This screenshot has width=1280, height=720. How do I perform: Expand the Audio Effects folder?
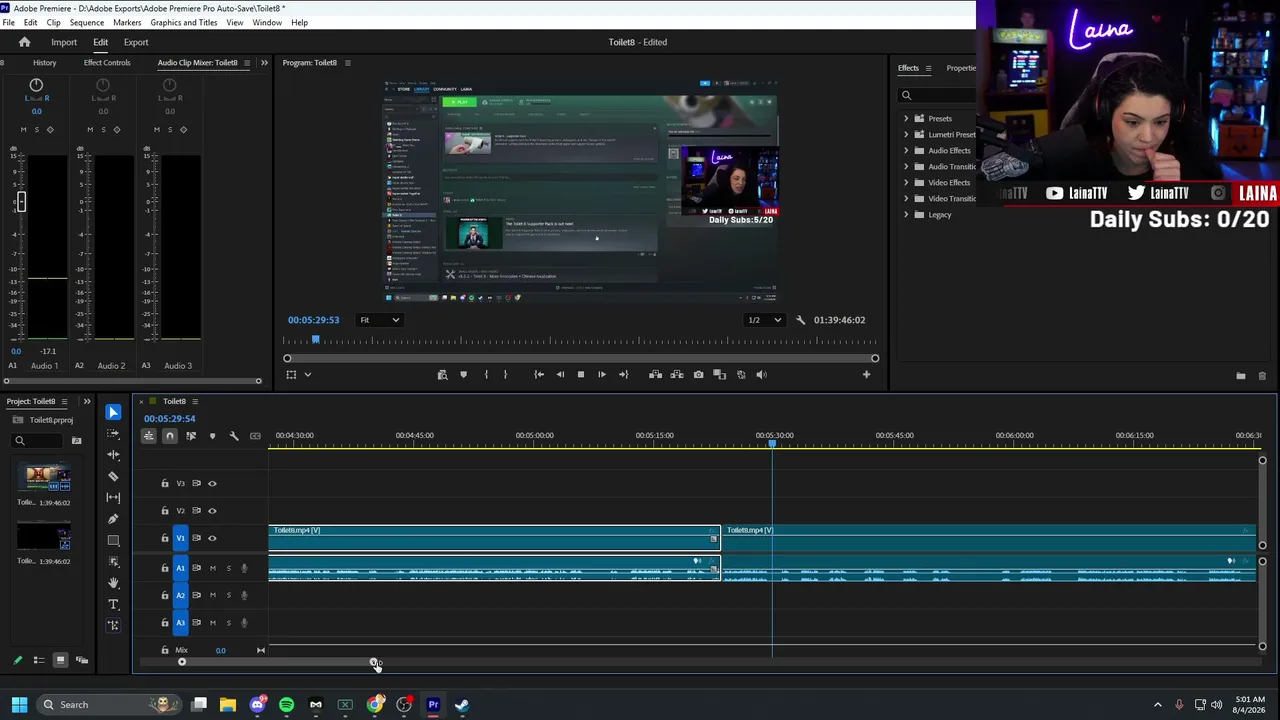906,150
